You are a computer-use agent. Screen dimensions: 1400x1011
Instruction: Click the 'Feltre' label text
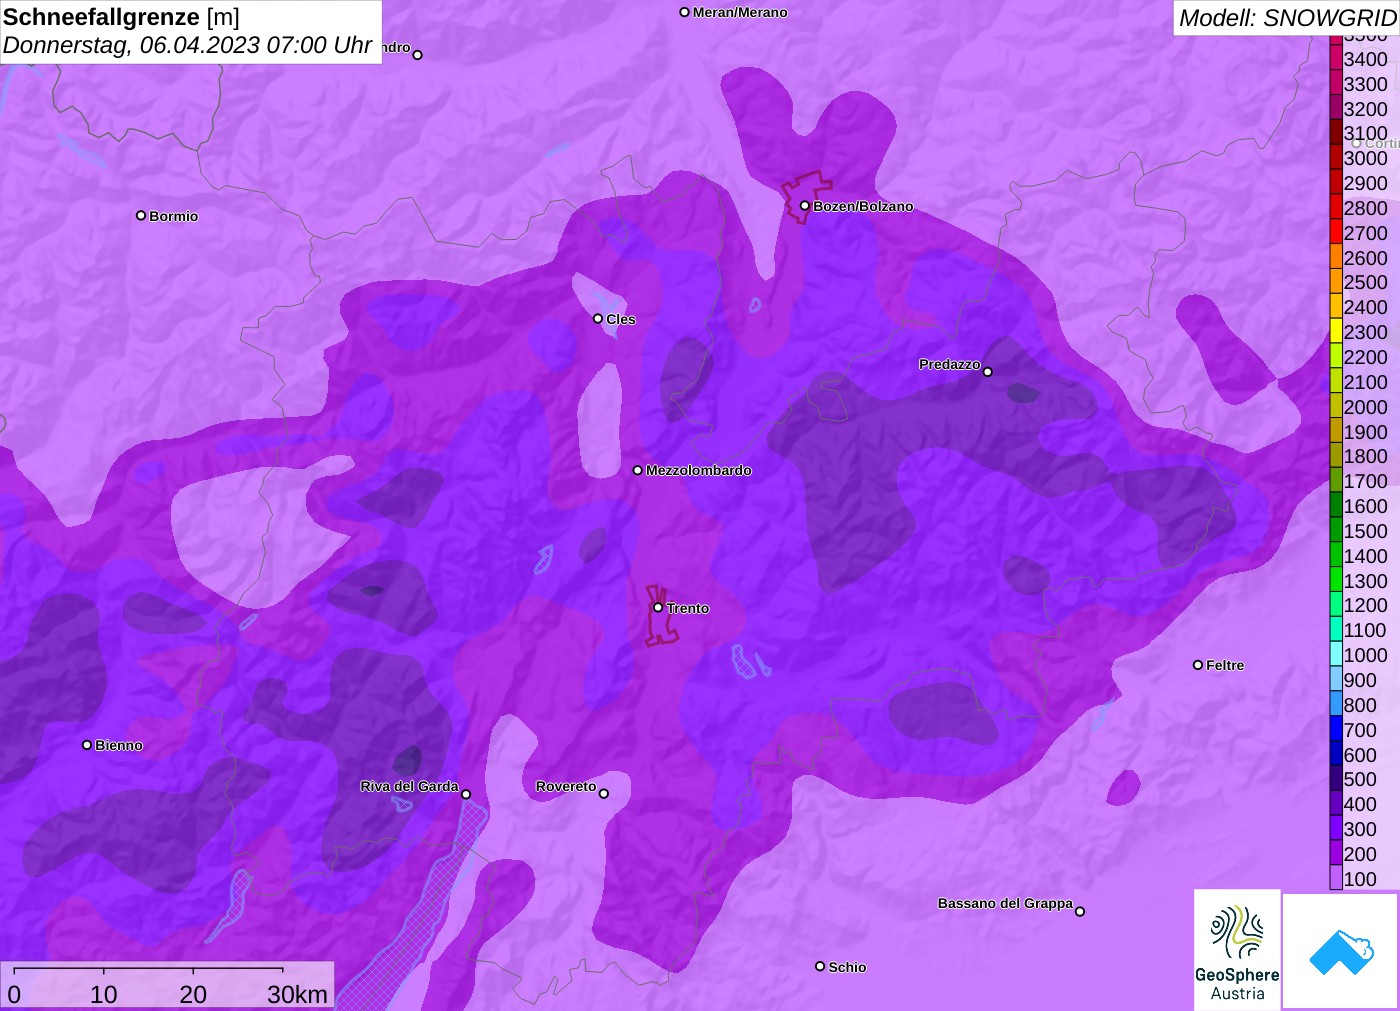point(1225,665)
